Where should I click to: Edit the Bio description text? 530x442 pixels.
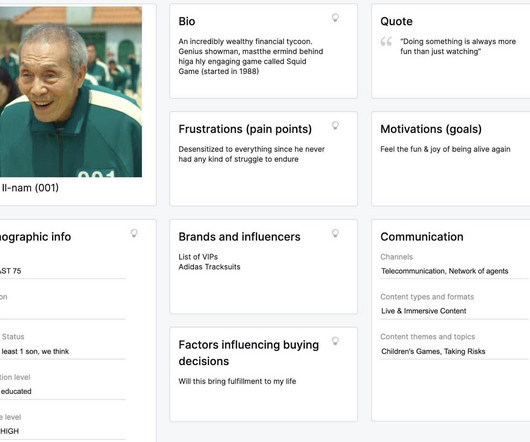point(251,56)
